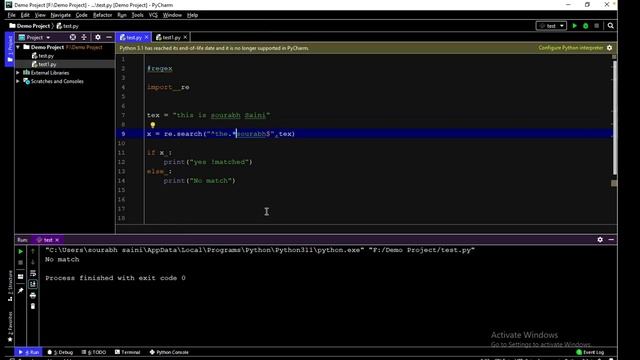Open the Refactor menu
Viewport: 640px width, 360px height.
(102, 15)
